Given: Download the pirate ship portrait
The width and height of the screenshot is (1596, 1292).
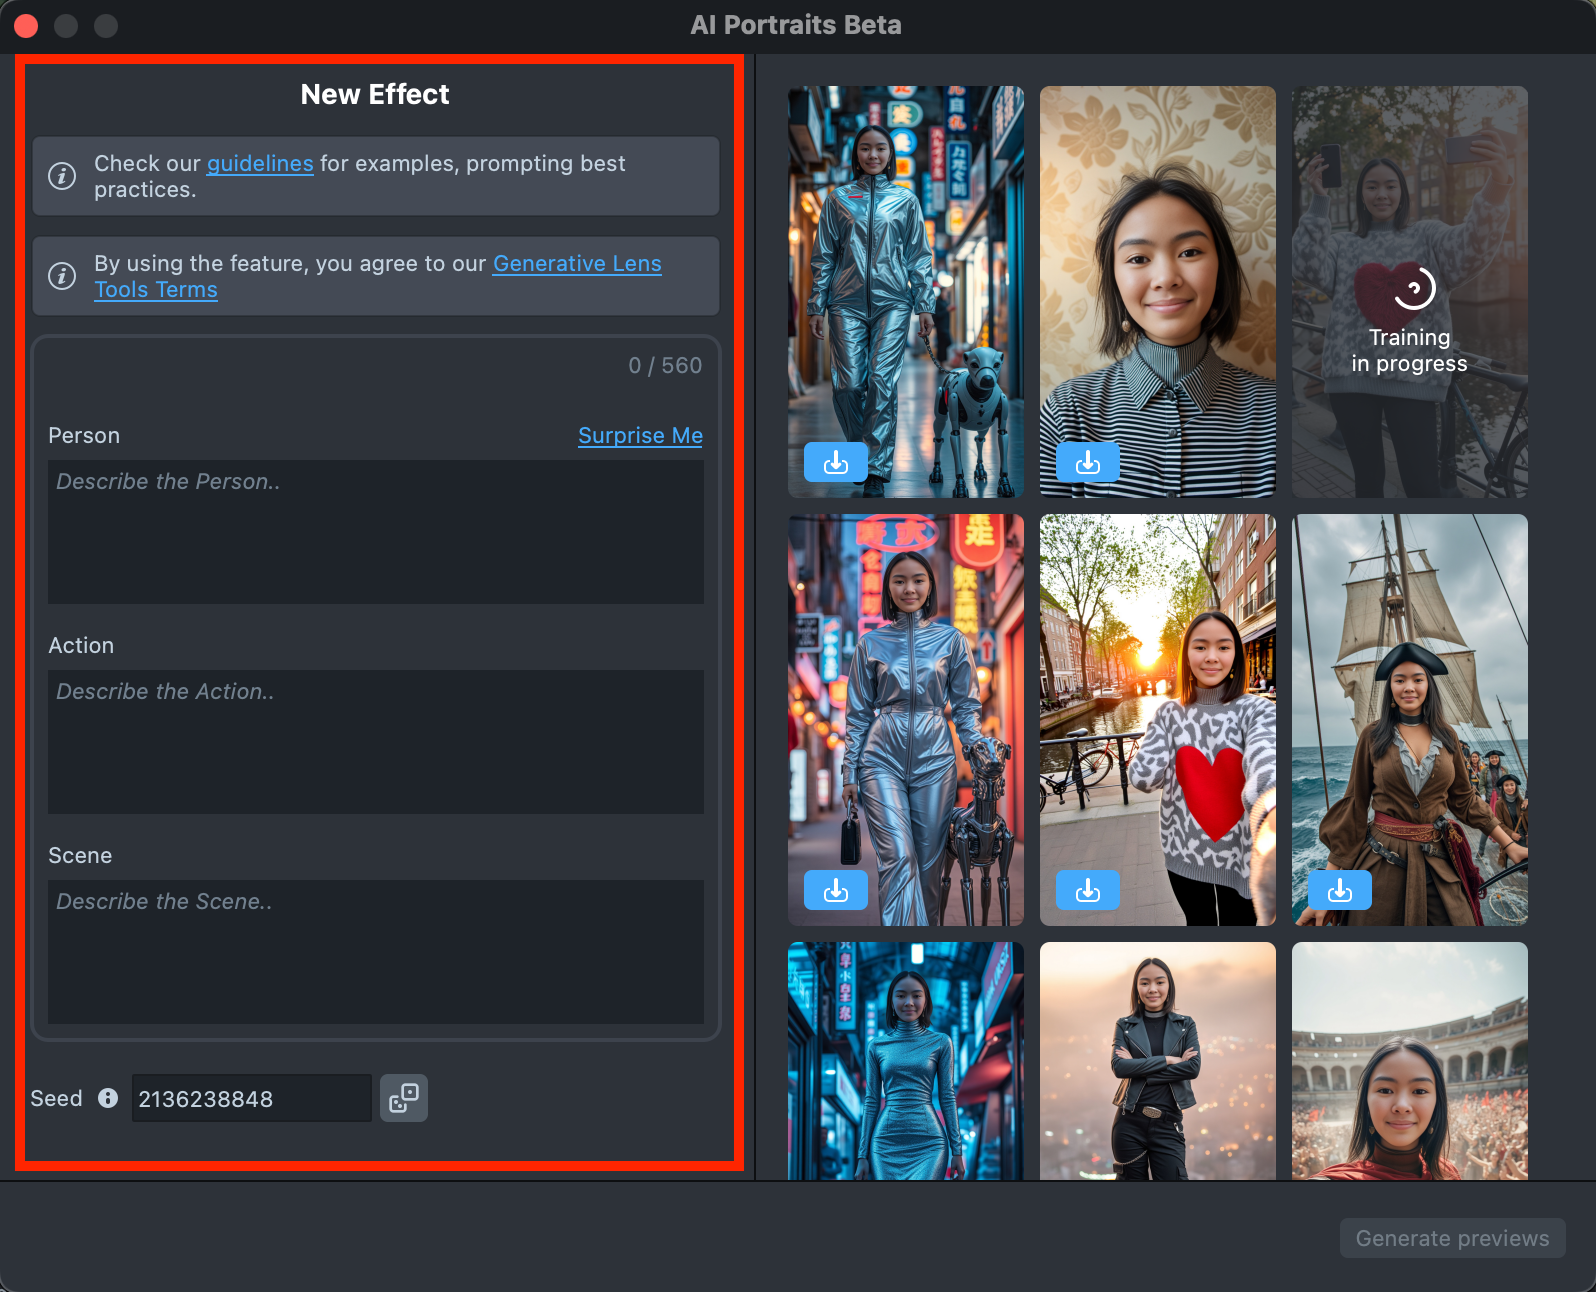Looking at the screenshot, I should [1339, 890].
